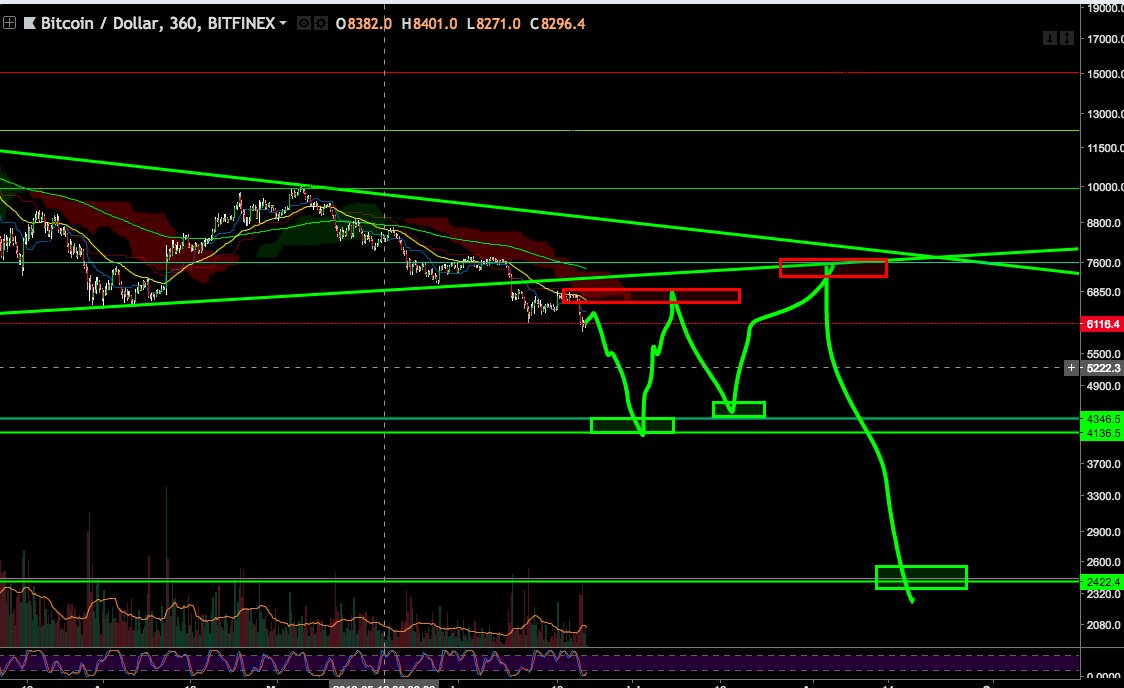Click the high value H8401.0
Image resolution: width=1124 pixels, height=688 pixels.
coord(429,24)
